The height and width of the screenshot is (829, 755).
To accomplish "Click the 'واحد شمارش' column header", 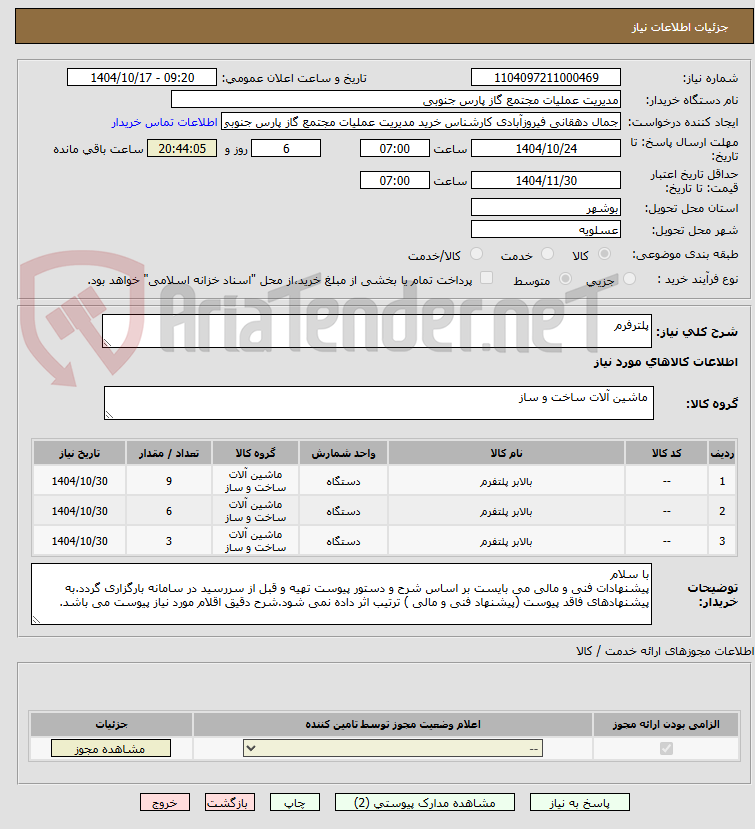I will coord(343,453).
